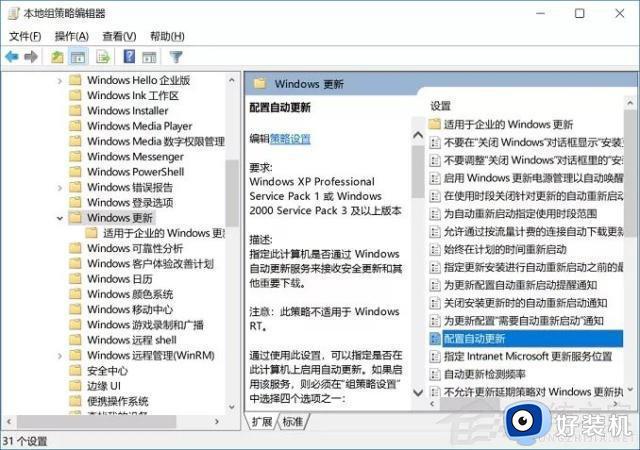Click the policy icon for 关闭安装更新时的自动重新启动通知
Screen dimensions: 640x450
coord(435,303)
